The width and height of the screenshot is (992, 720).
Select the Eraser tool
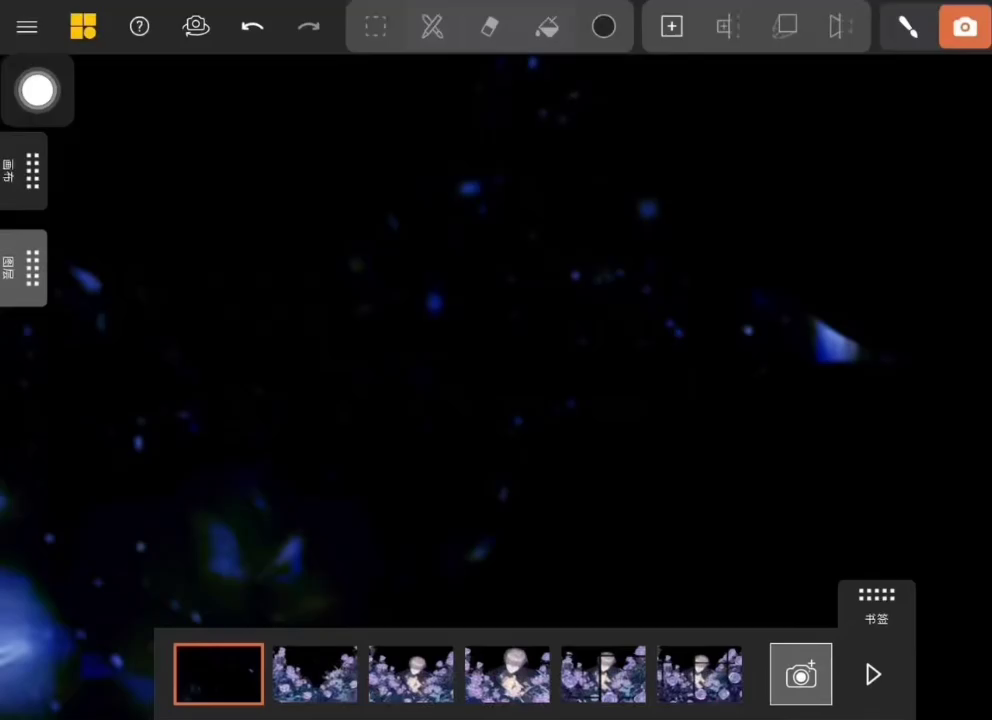point(489,27)
